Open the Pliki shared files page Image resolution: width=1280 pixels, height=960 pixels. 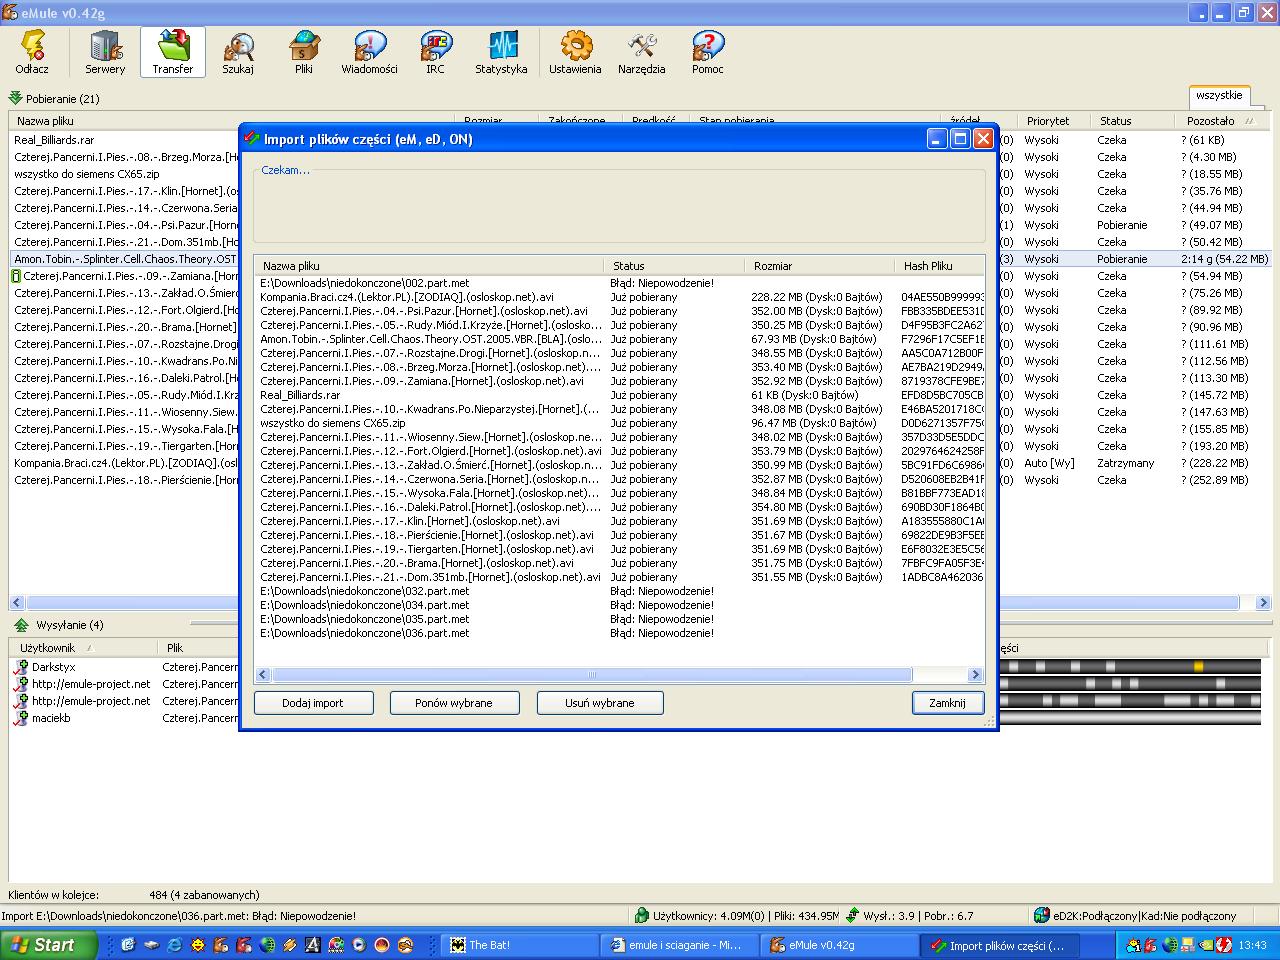[304, 52]
